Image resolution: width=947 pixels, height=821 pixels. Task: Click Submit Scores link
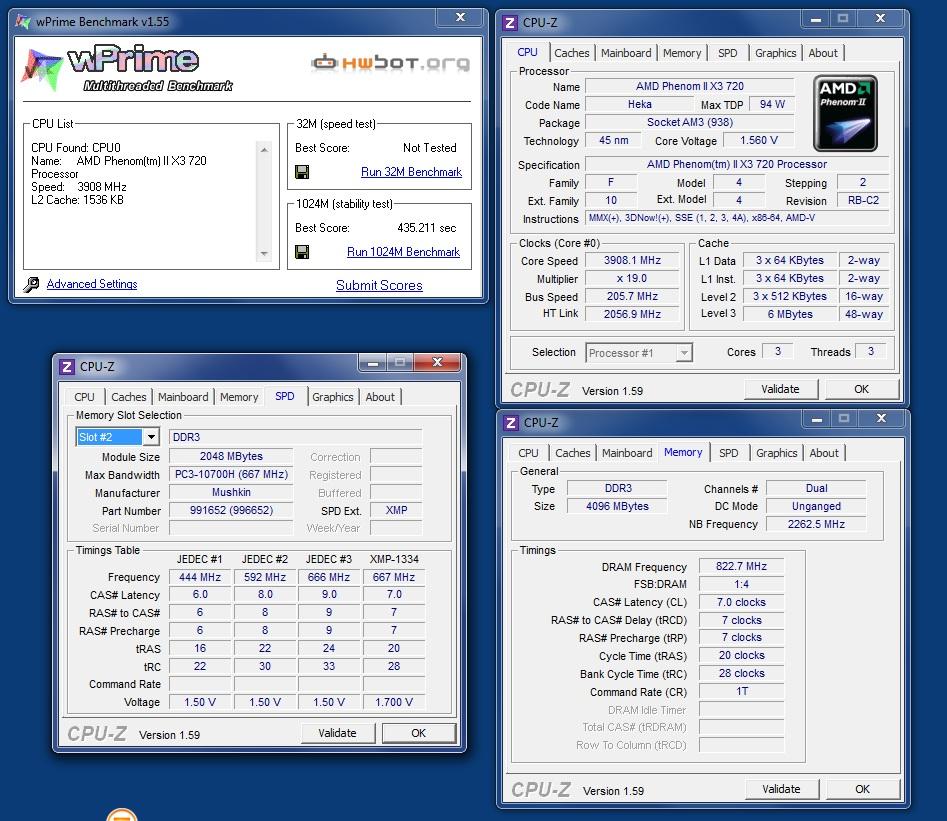(x=379, y=285)
